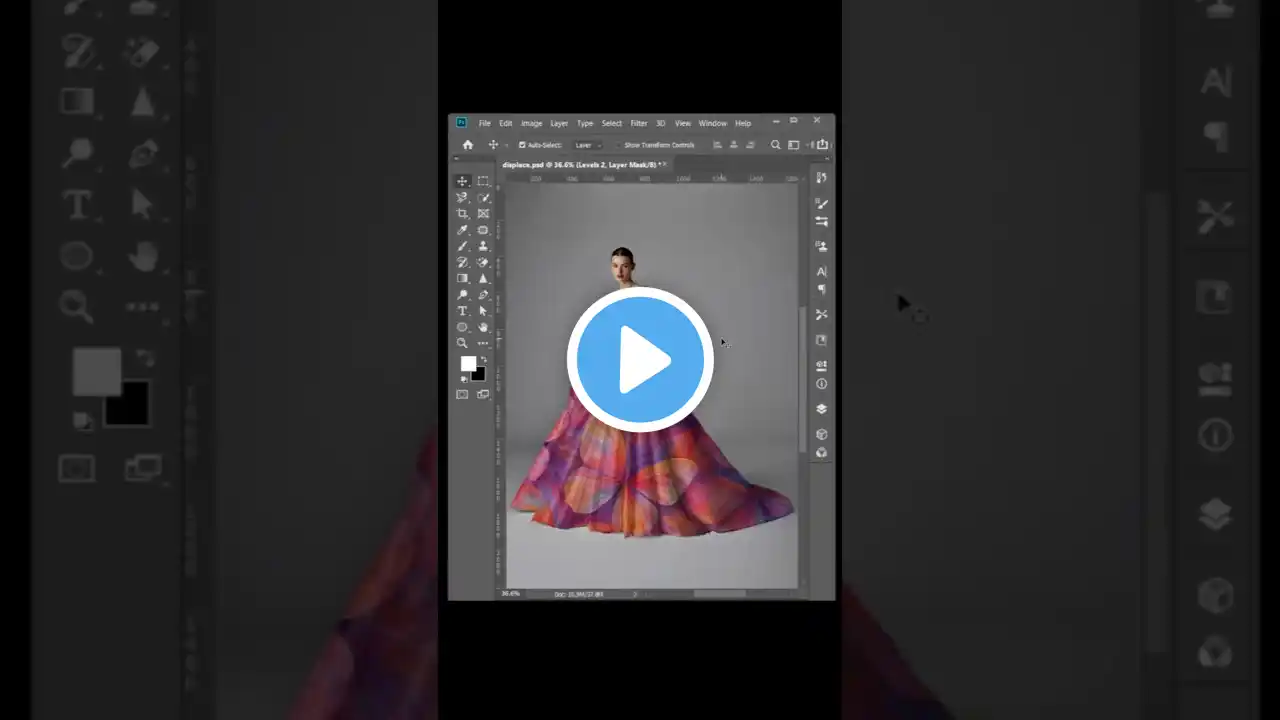Activate the Type tool
This screenshot has width=1280, height=720.
[x=462, y=310]
